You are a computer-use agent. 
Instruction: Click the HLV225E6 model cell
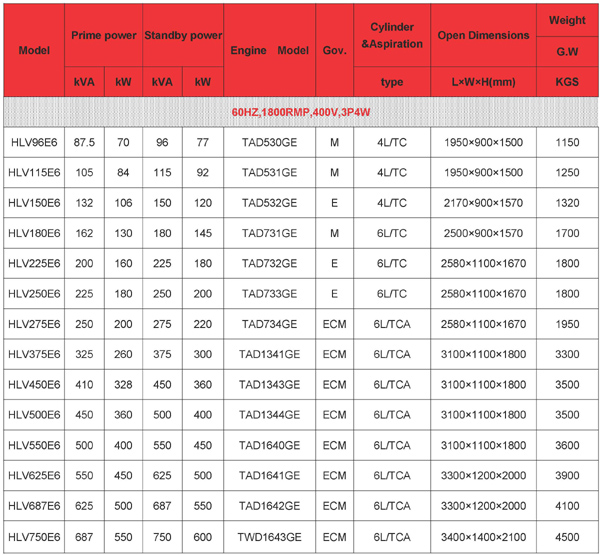coord(34,263)
